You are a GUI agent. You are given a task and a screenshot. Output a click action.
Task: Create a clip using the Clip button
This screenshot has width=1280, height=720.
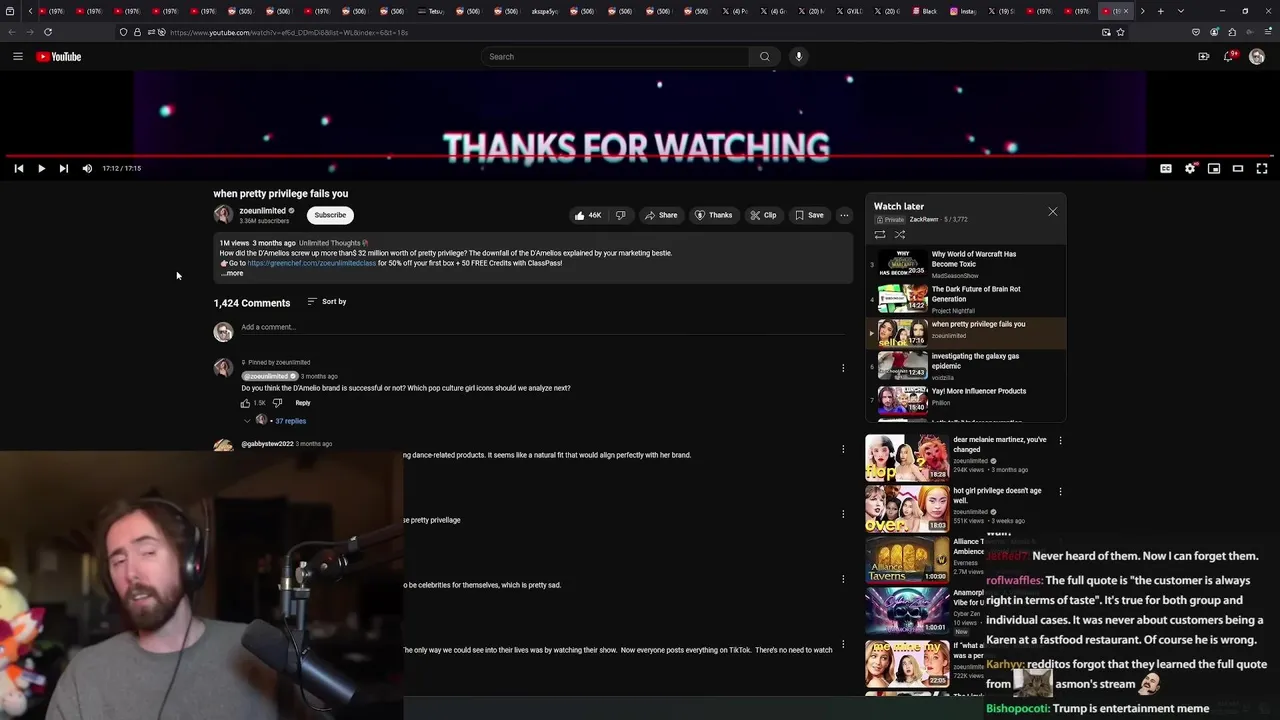(763, 215)
